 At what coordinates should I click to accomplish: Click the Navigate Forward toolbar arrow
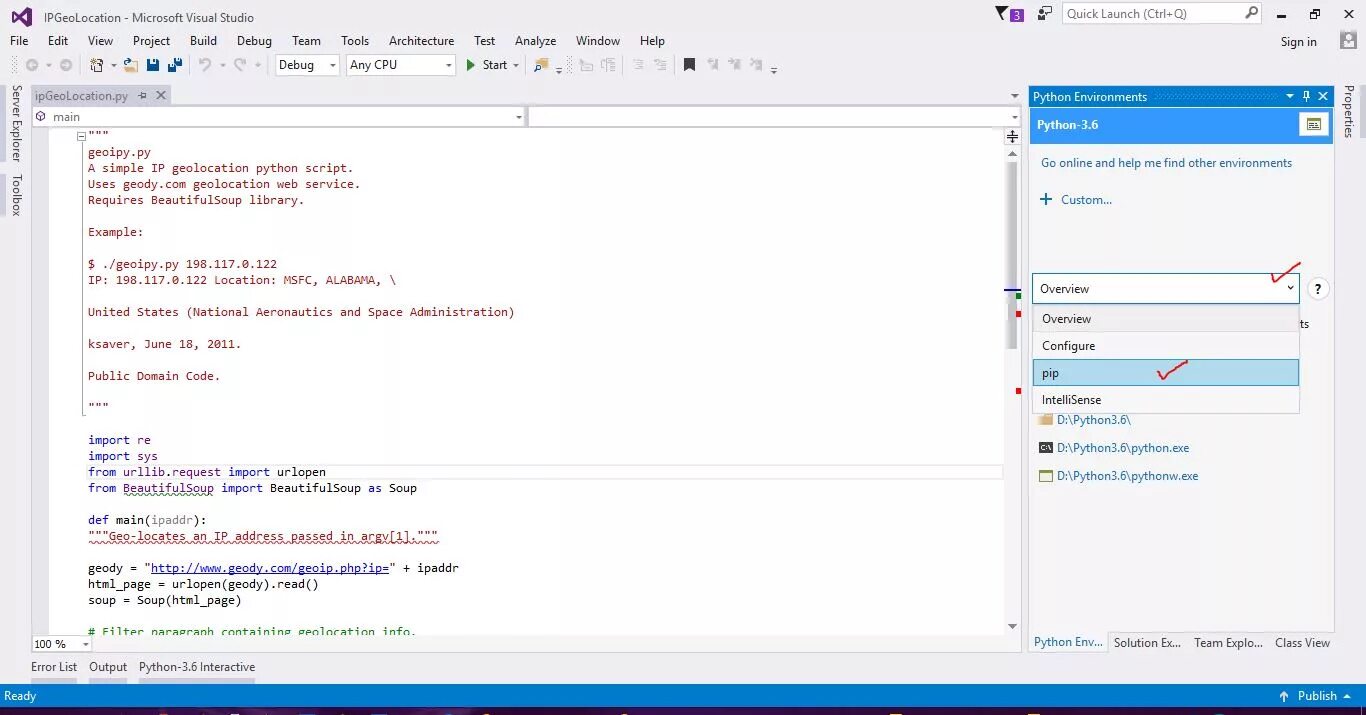tap(66, 65)
